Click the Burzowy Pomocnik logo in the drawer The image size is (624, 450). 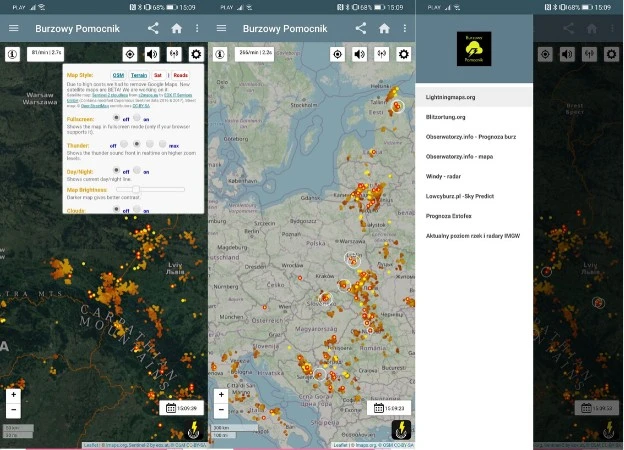click(x=473, y=48)
